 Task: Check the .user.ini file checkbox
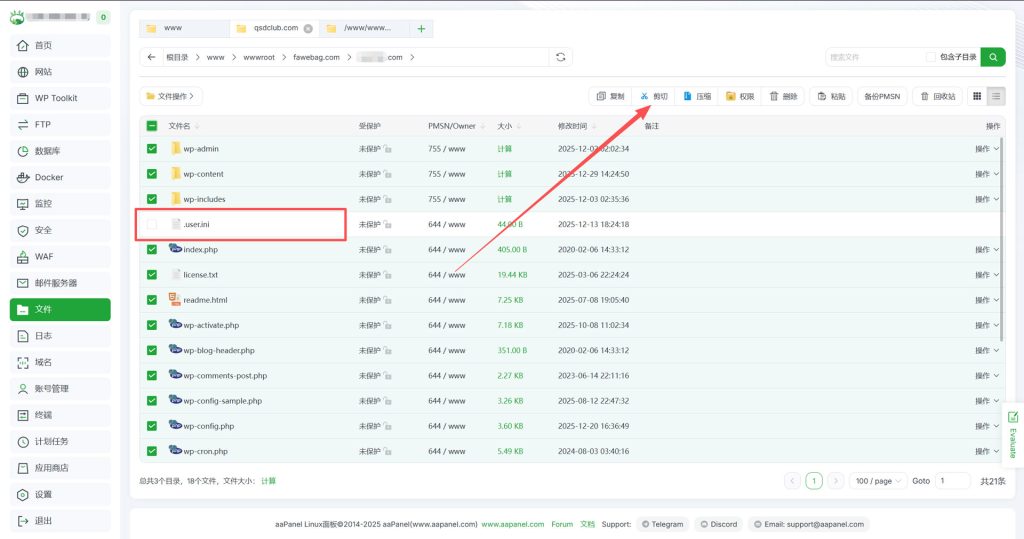click(152, 224)
